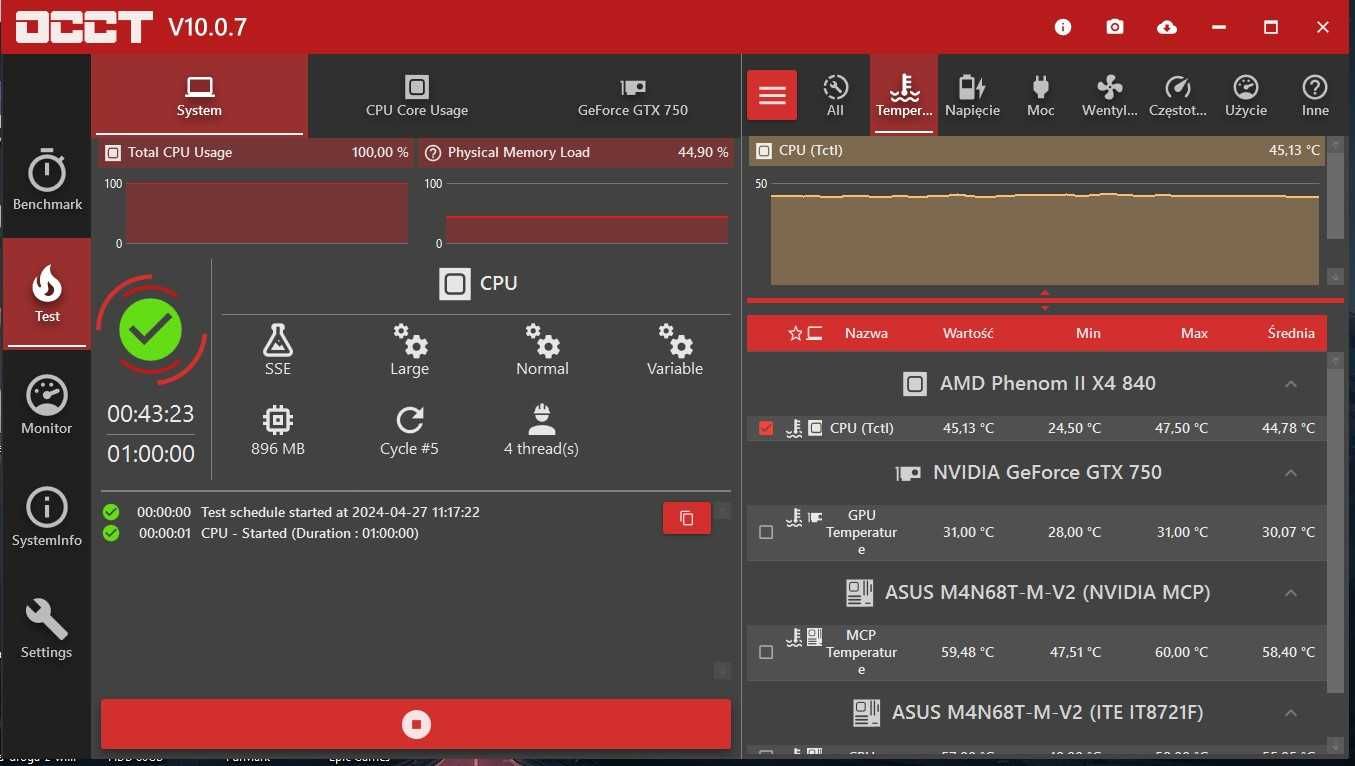Click the info icon in title bar
Screen dimensions: 1355x766
1063,27
